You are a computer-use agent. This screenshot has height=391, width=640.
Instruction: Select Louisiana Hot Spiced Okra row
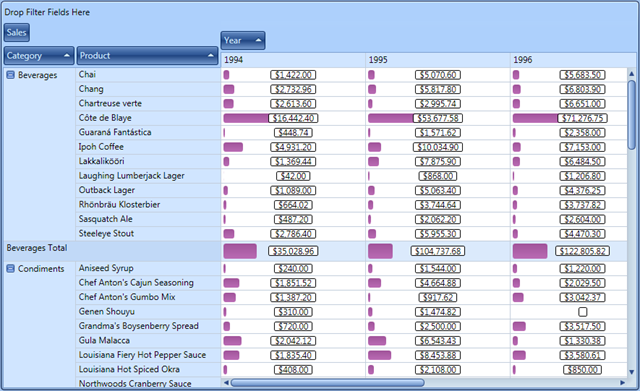pos(148,369)
